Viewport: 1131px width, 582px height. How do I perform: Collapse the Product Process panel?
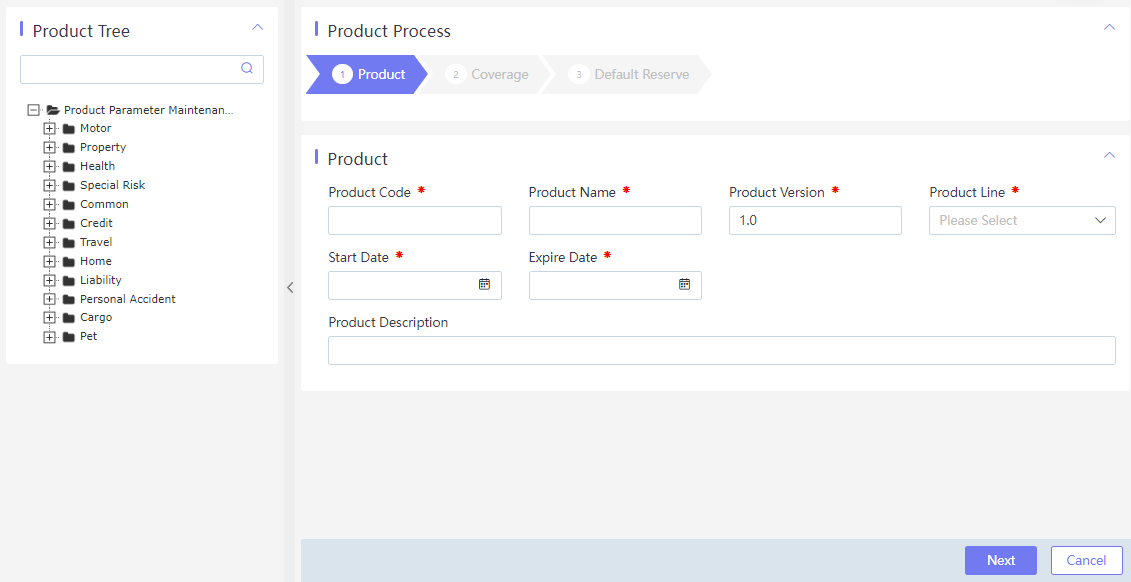click(1109, 27)
